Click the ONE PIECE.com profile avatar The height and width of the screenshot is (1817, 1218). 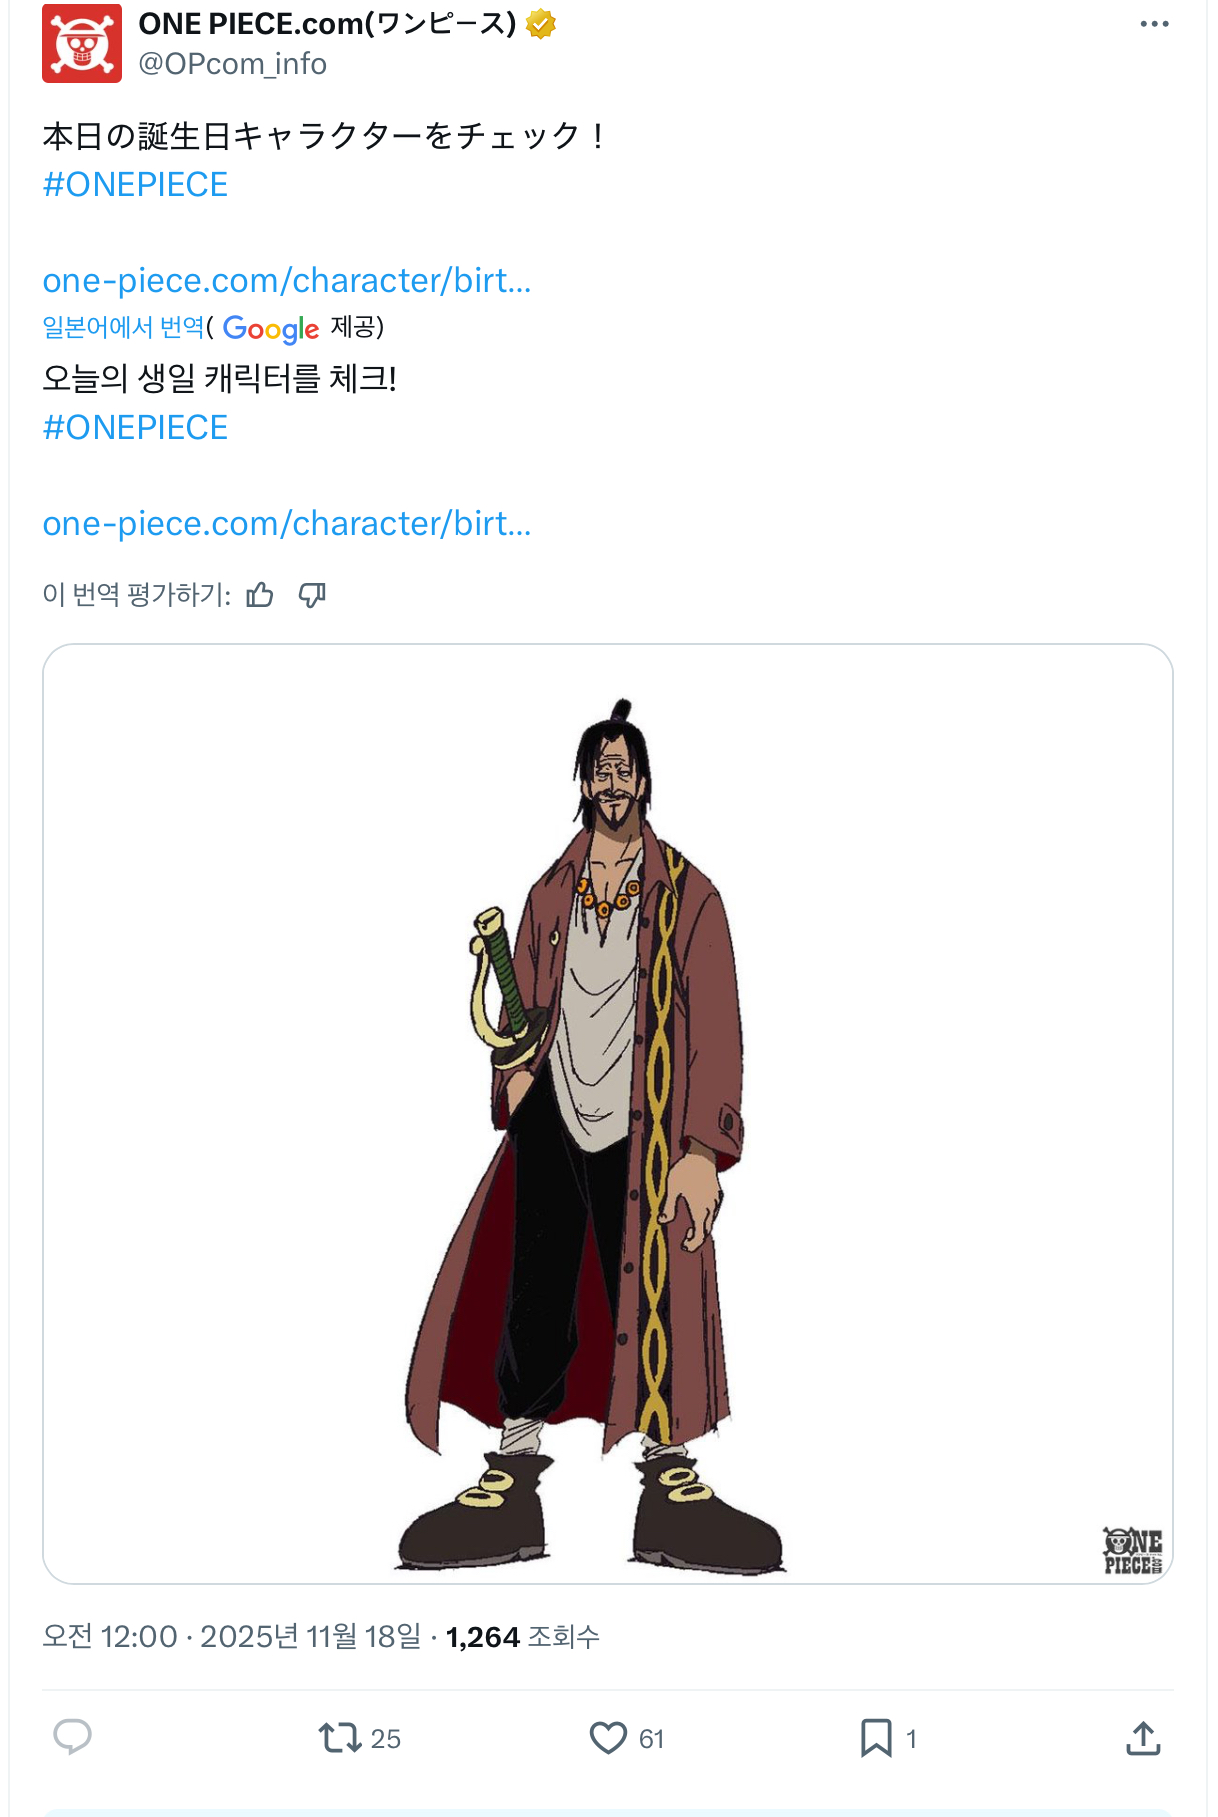click(x=82, y=43)
